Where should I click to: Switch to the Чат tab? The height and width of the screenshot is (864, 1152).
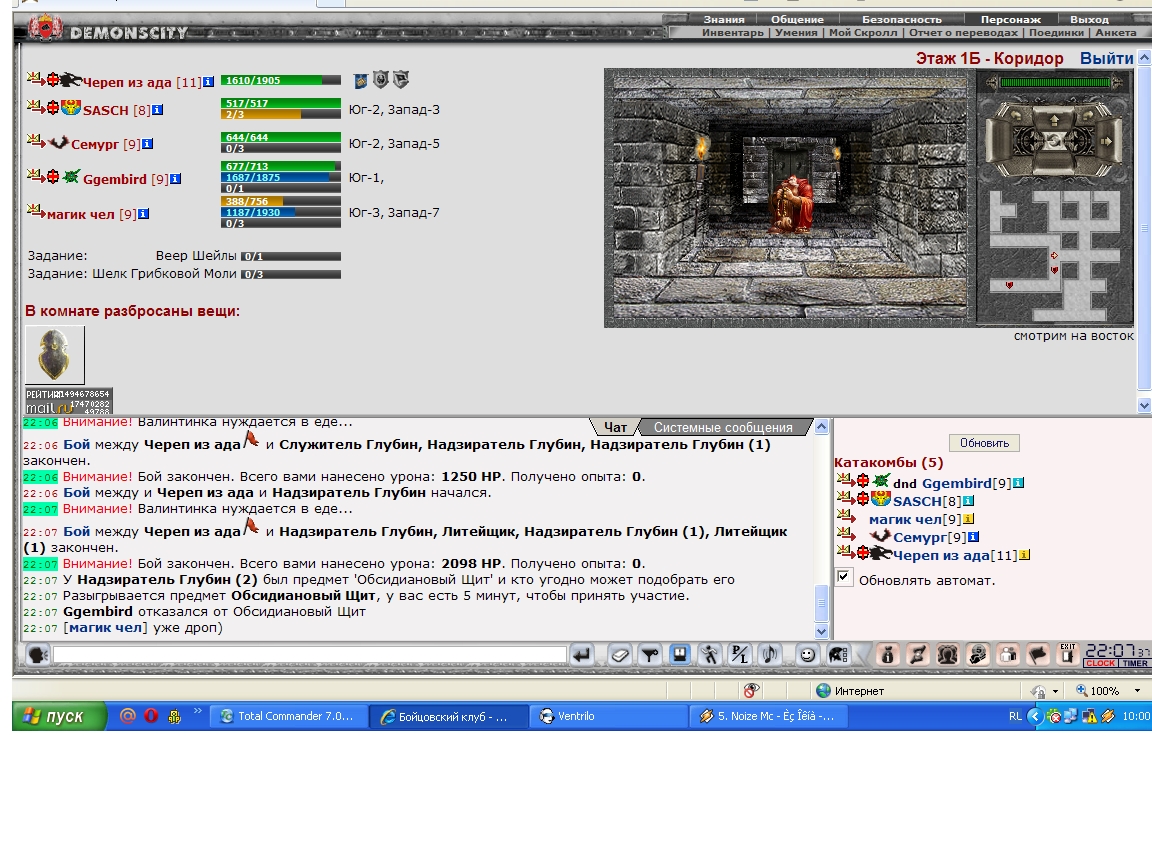click(x=615, y=427)
